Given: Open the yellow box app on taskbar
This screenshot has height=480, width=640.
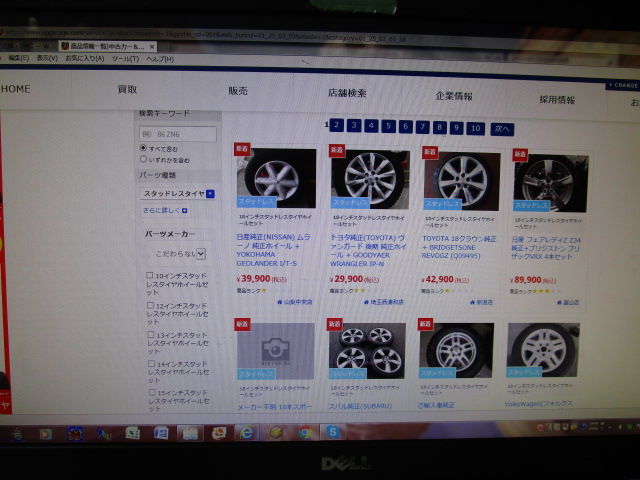Looking at the screenshot, I should (x=276, y=432).
